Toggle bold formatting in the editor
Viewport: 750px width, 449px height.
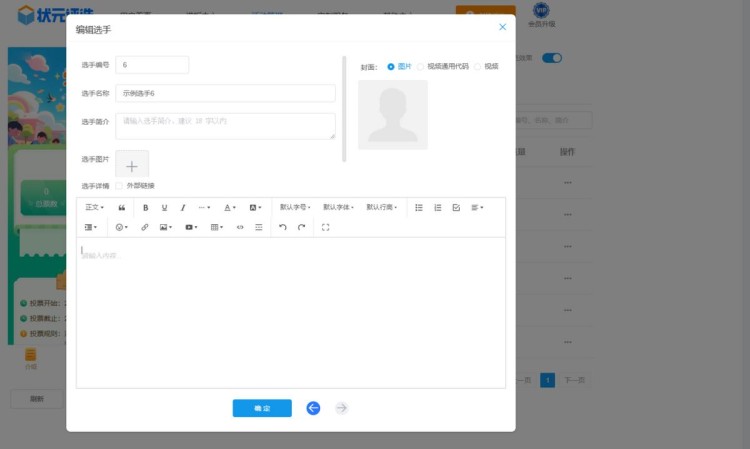coord(145,208)
